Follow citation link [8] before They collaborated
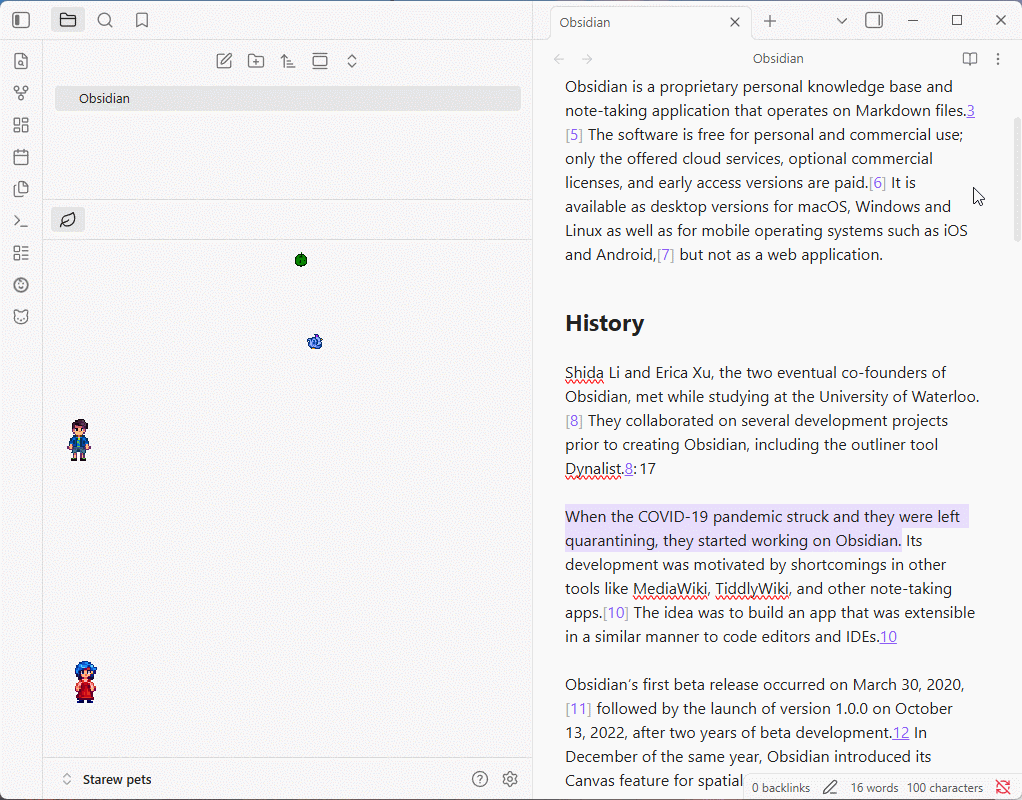Screen dimensions: 1022x800 (574, 421)
